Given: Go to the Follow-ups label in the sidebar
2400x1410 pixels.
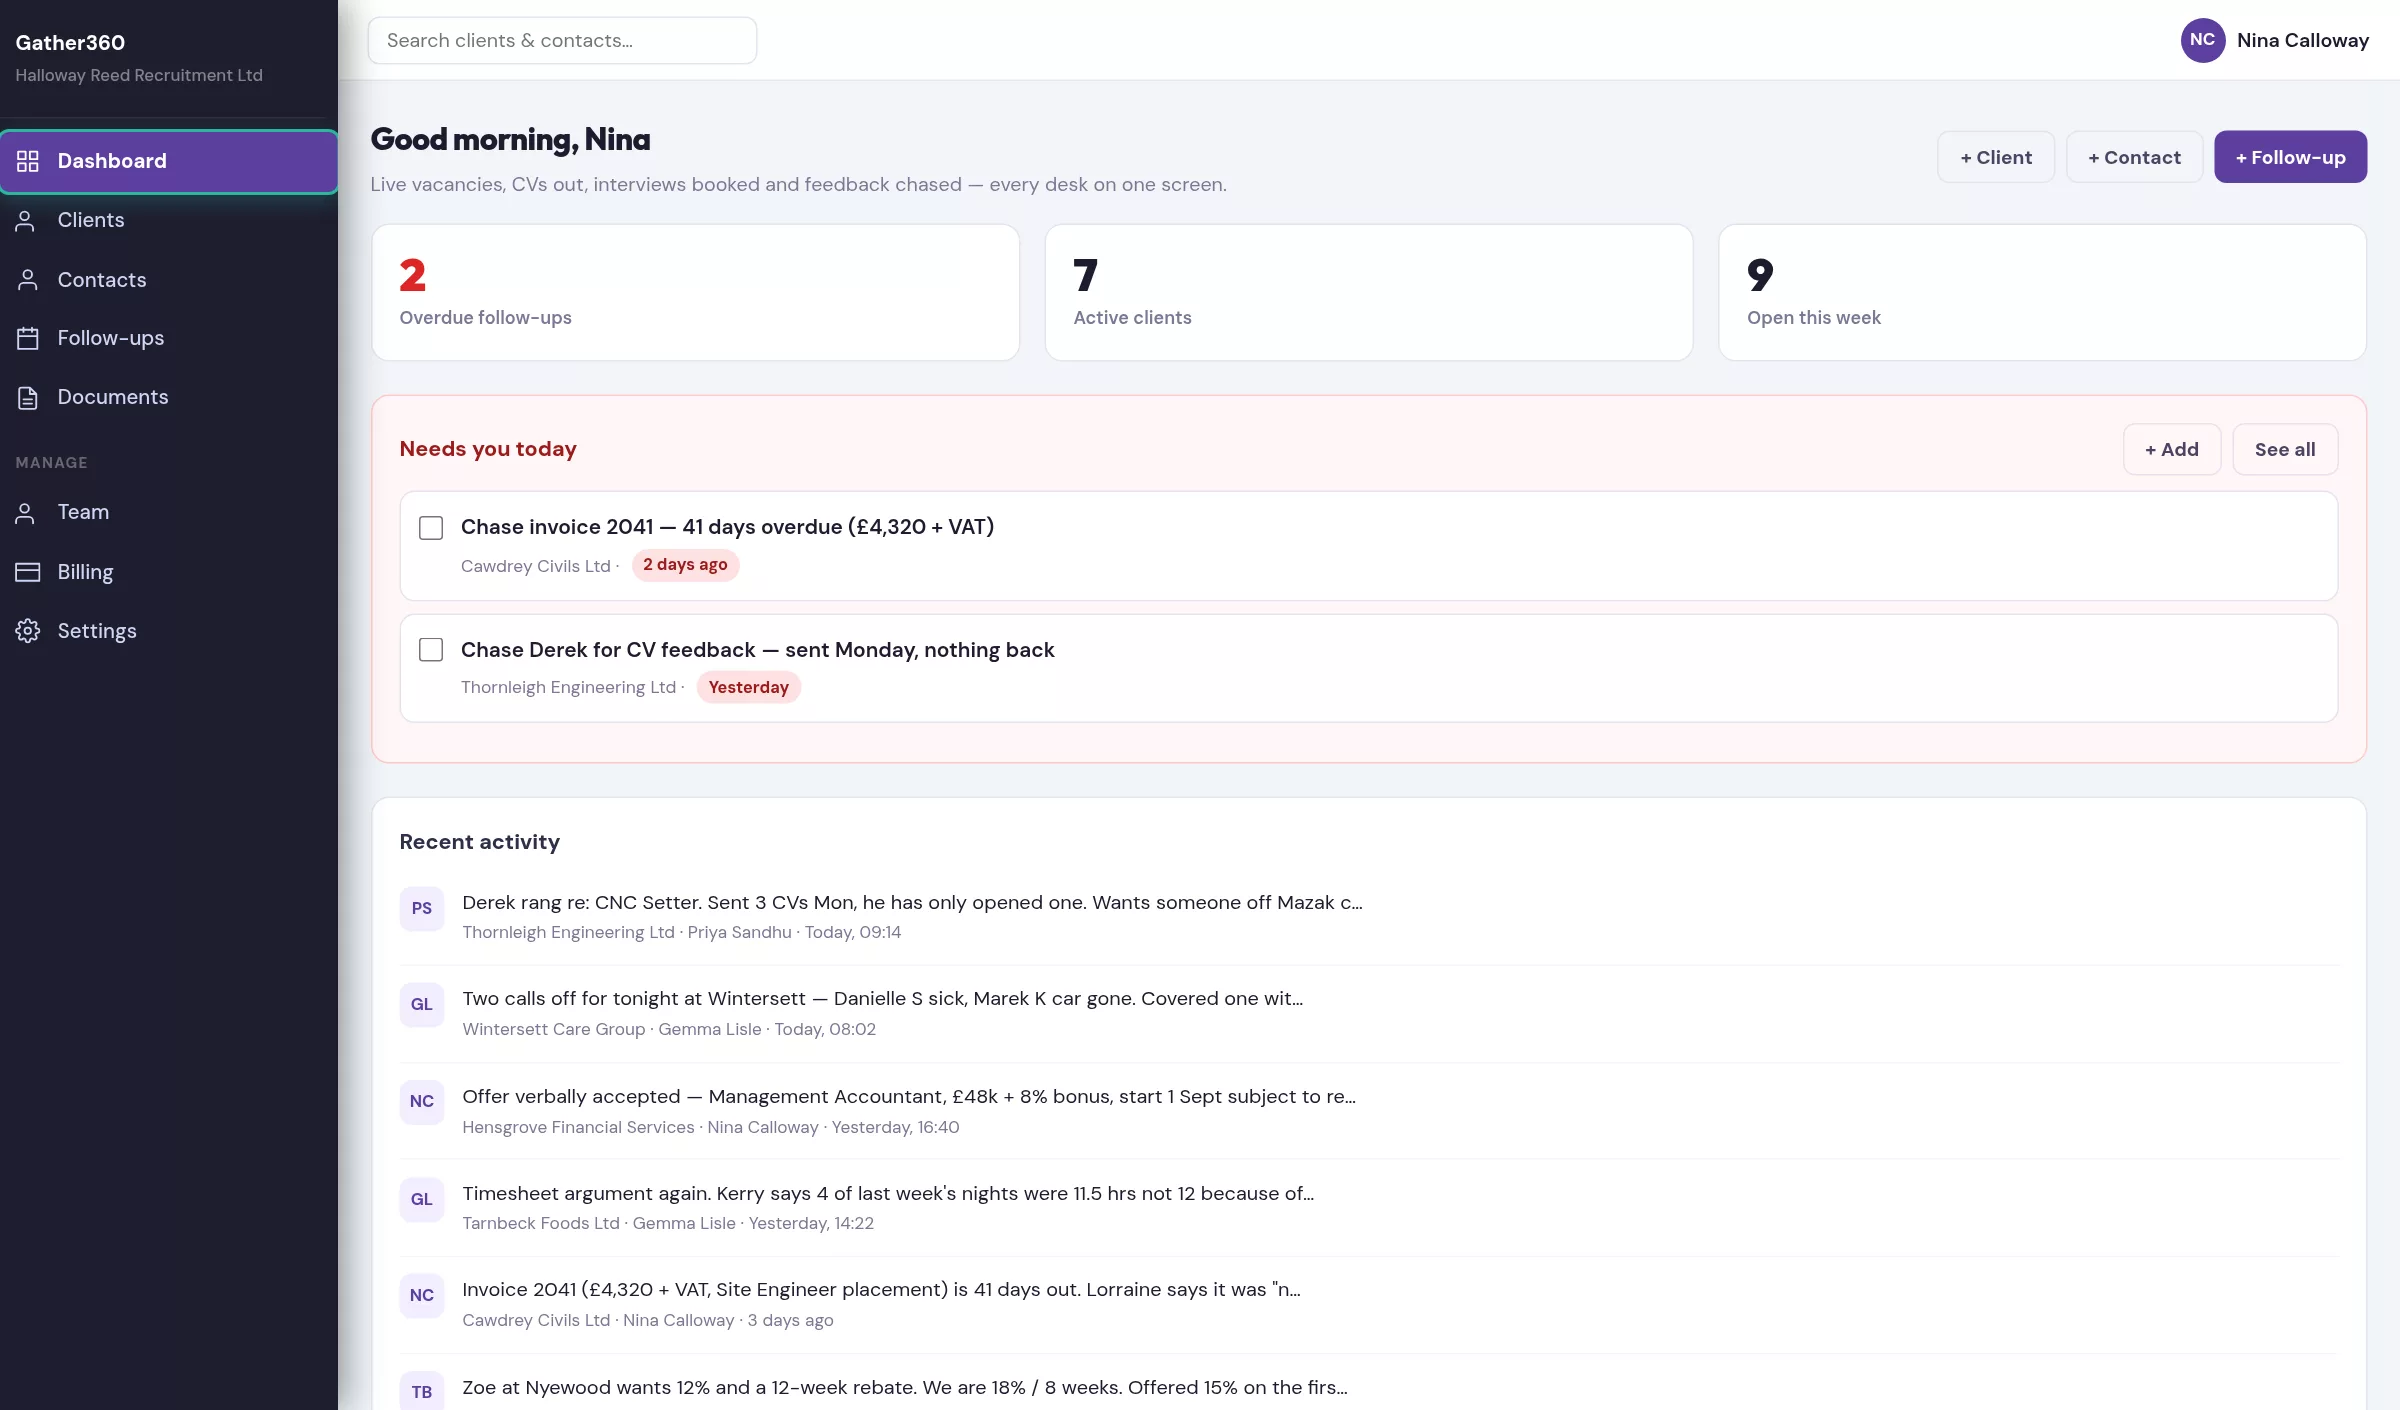Looking at the screenshot, I should (111, 338).
